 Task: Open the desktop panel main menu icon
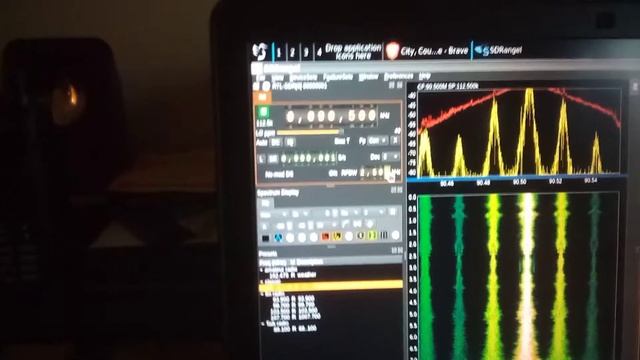(x=260, y=51)
